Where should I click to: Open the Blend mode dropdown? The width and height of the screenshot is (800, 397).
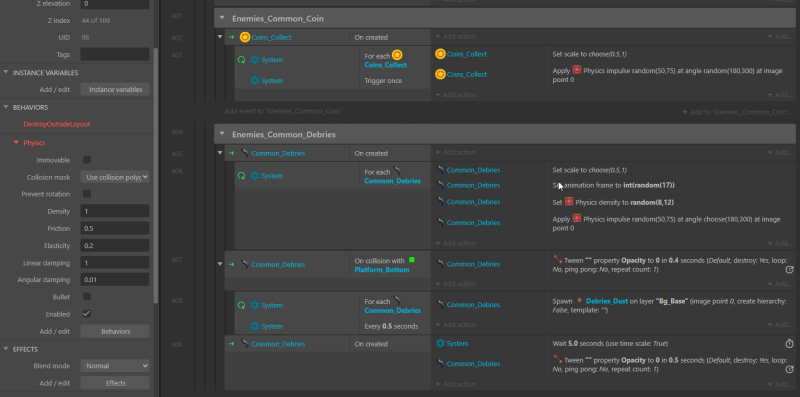point(115,366)
